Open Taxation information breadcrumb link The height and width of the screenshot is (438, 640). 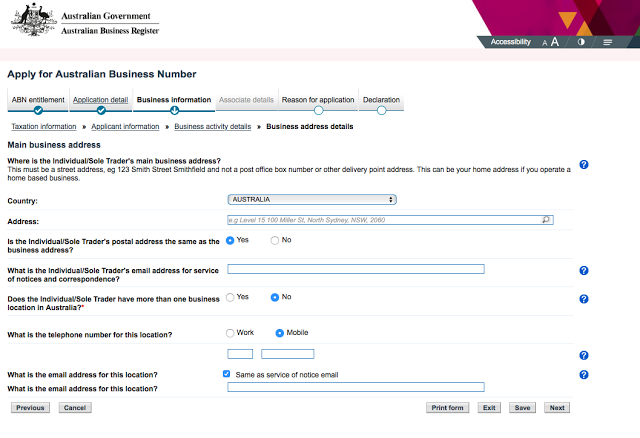(x=44, y=127)
